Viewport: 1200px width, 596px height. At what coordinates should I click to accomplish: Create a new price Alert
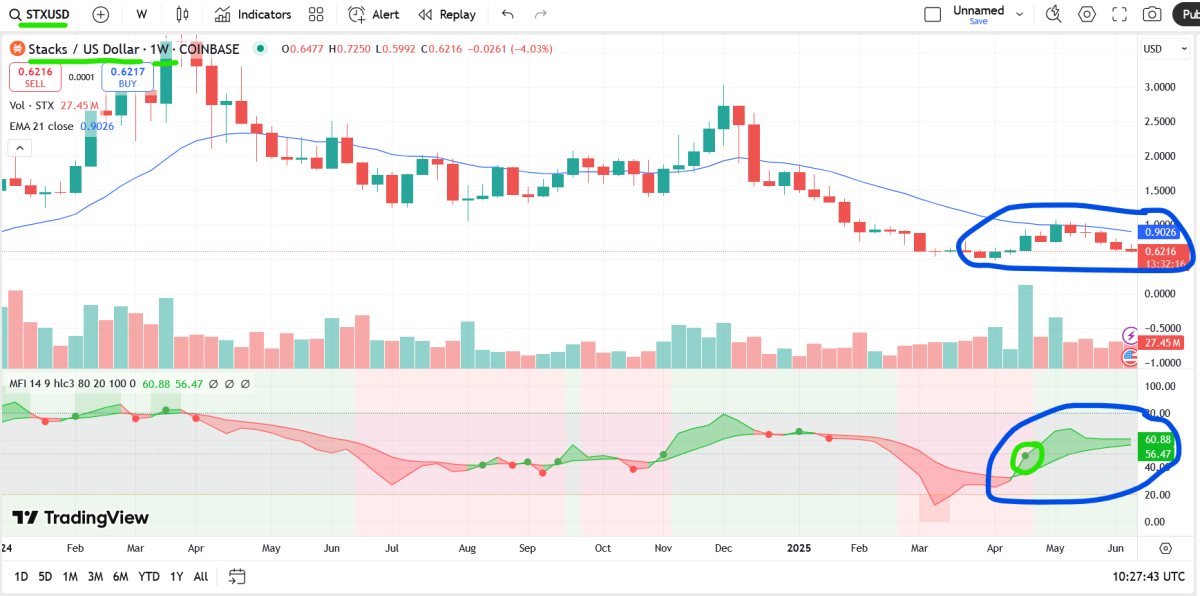click(373, 14)
